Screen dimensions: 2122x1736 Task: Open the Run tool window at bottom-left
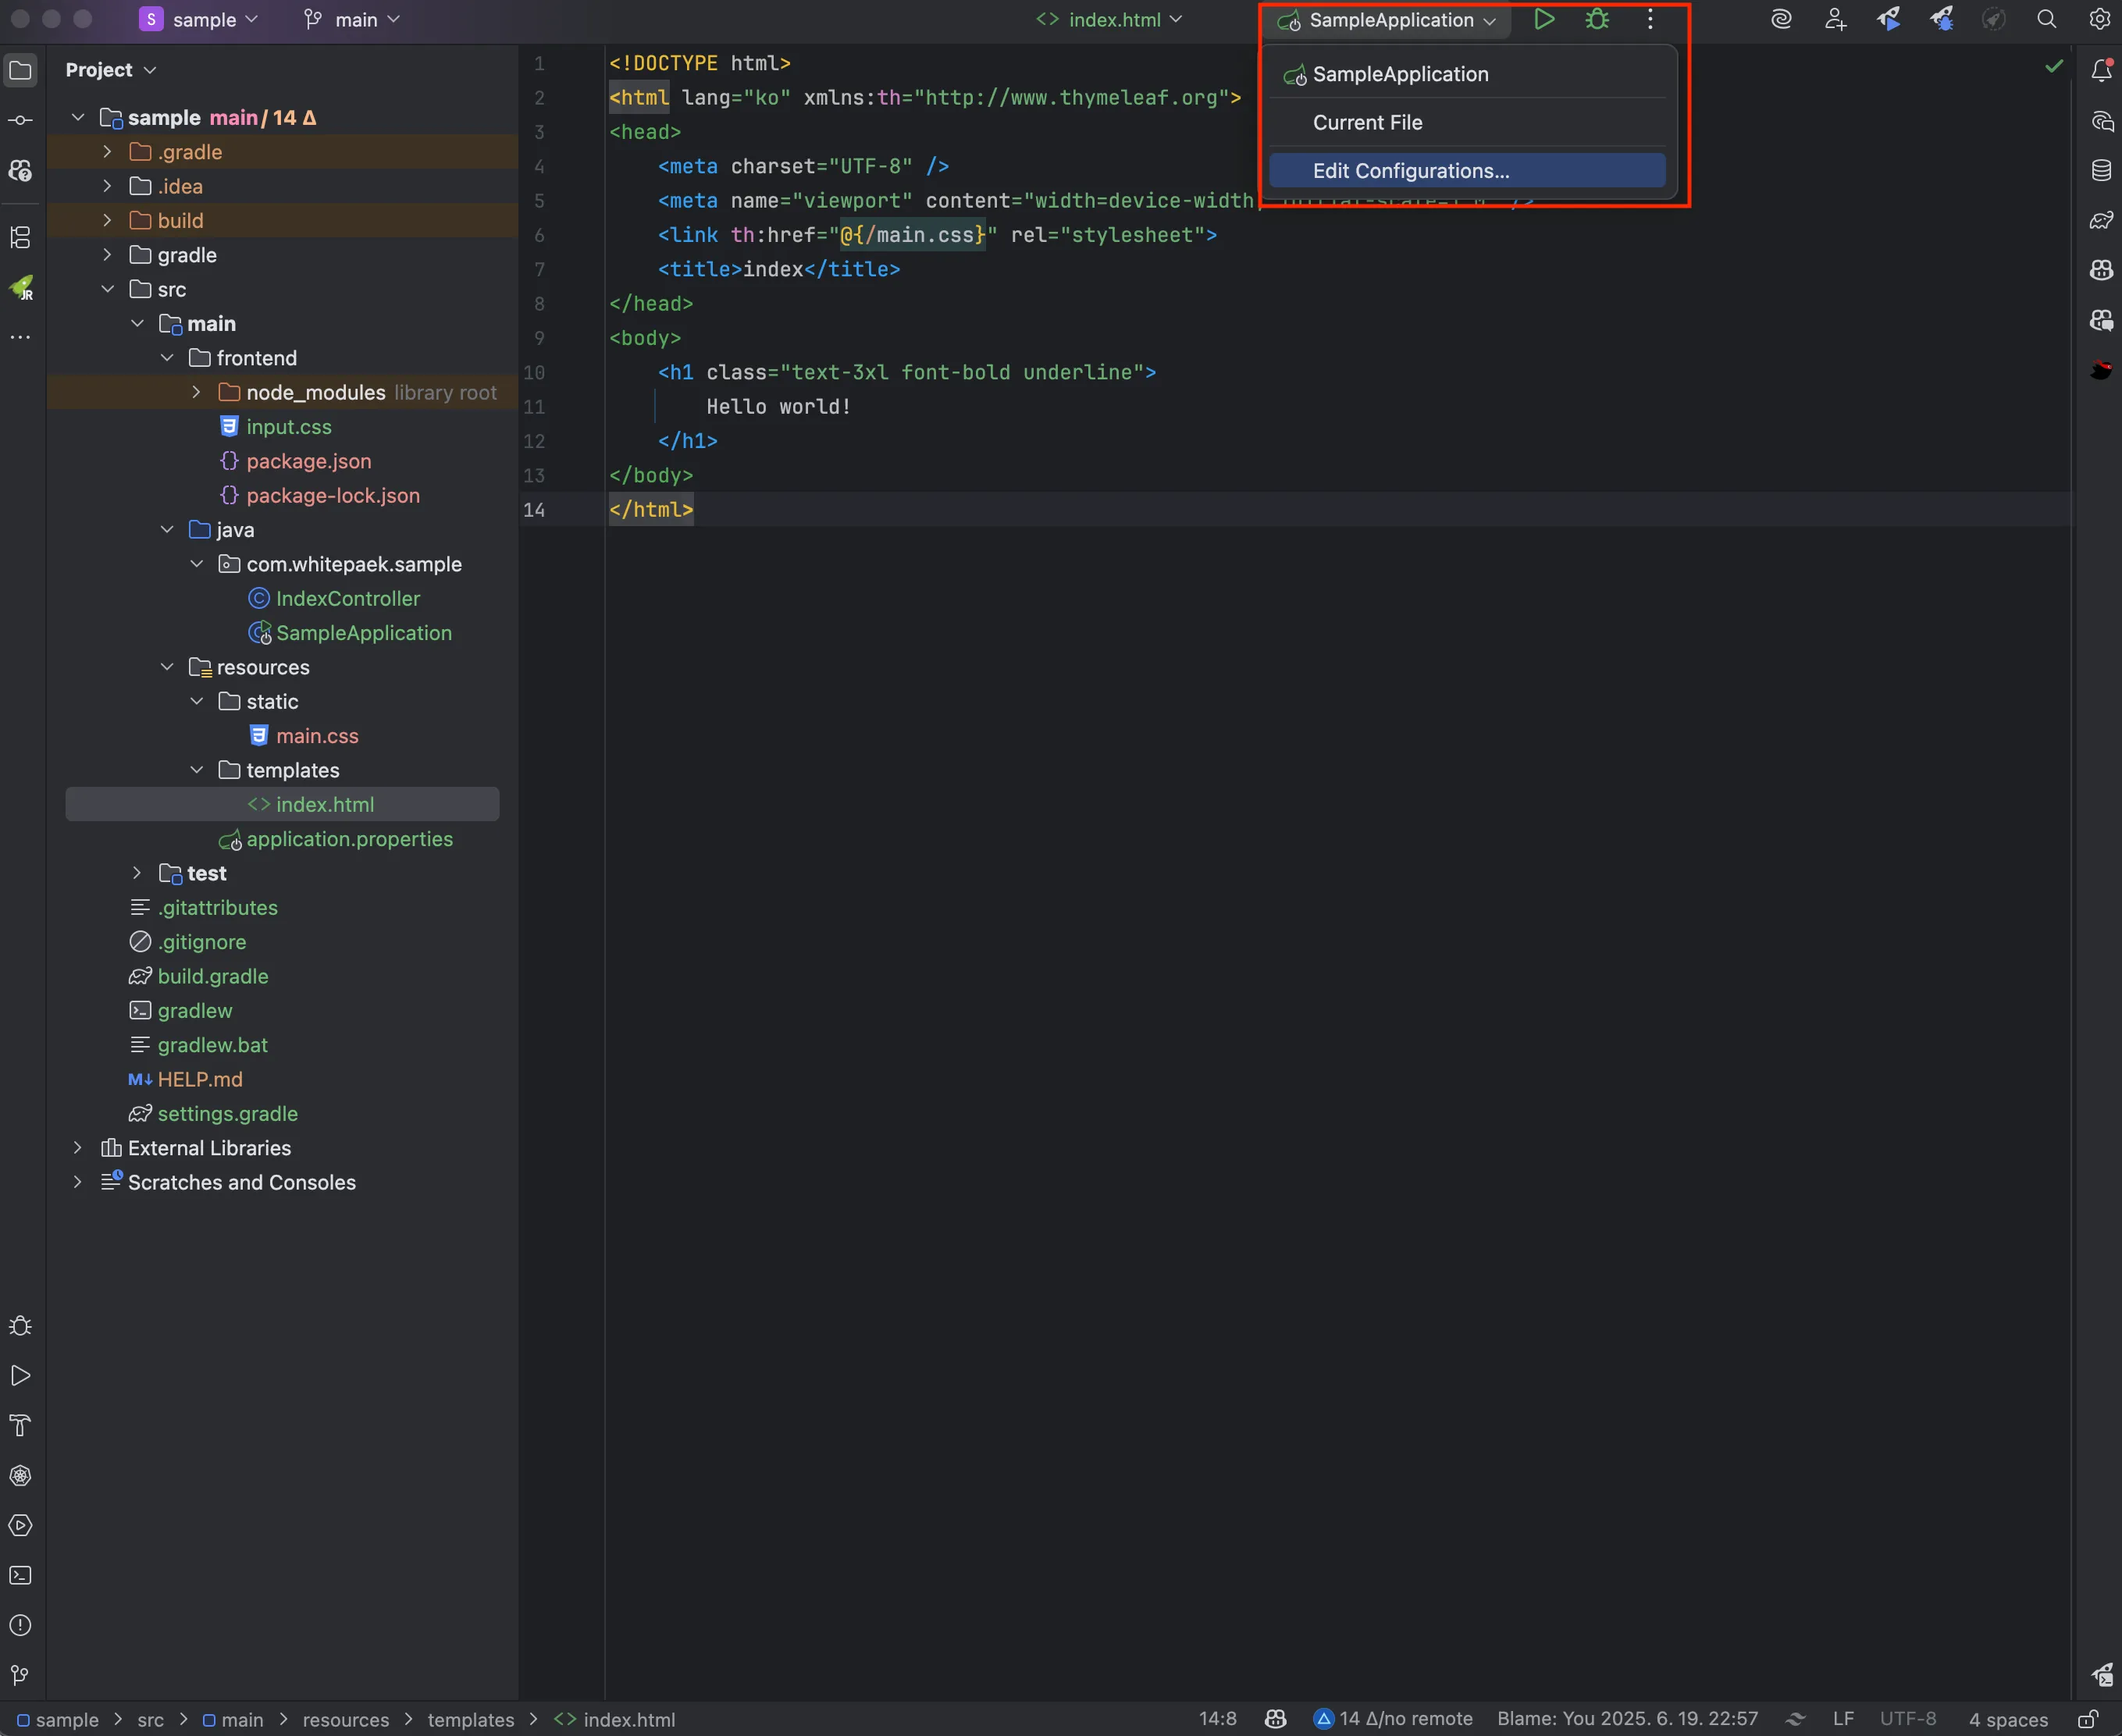[x=20, y=1376]
